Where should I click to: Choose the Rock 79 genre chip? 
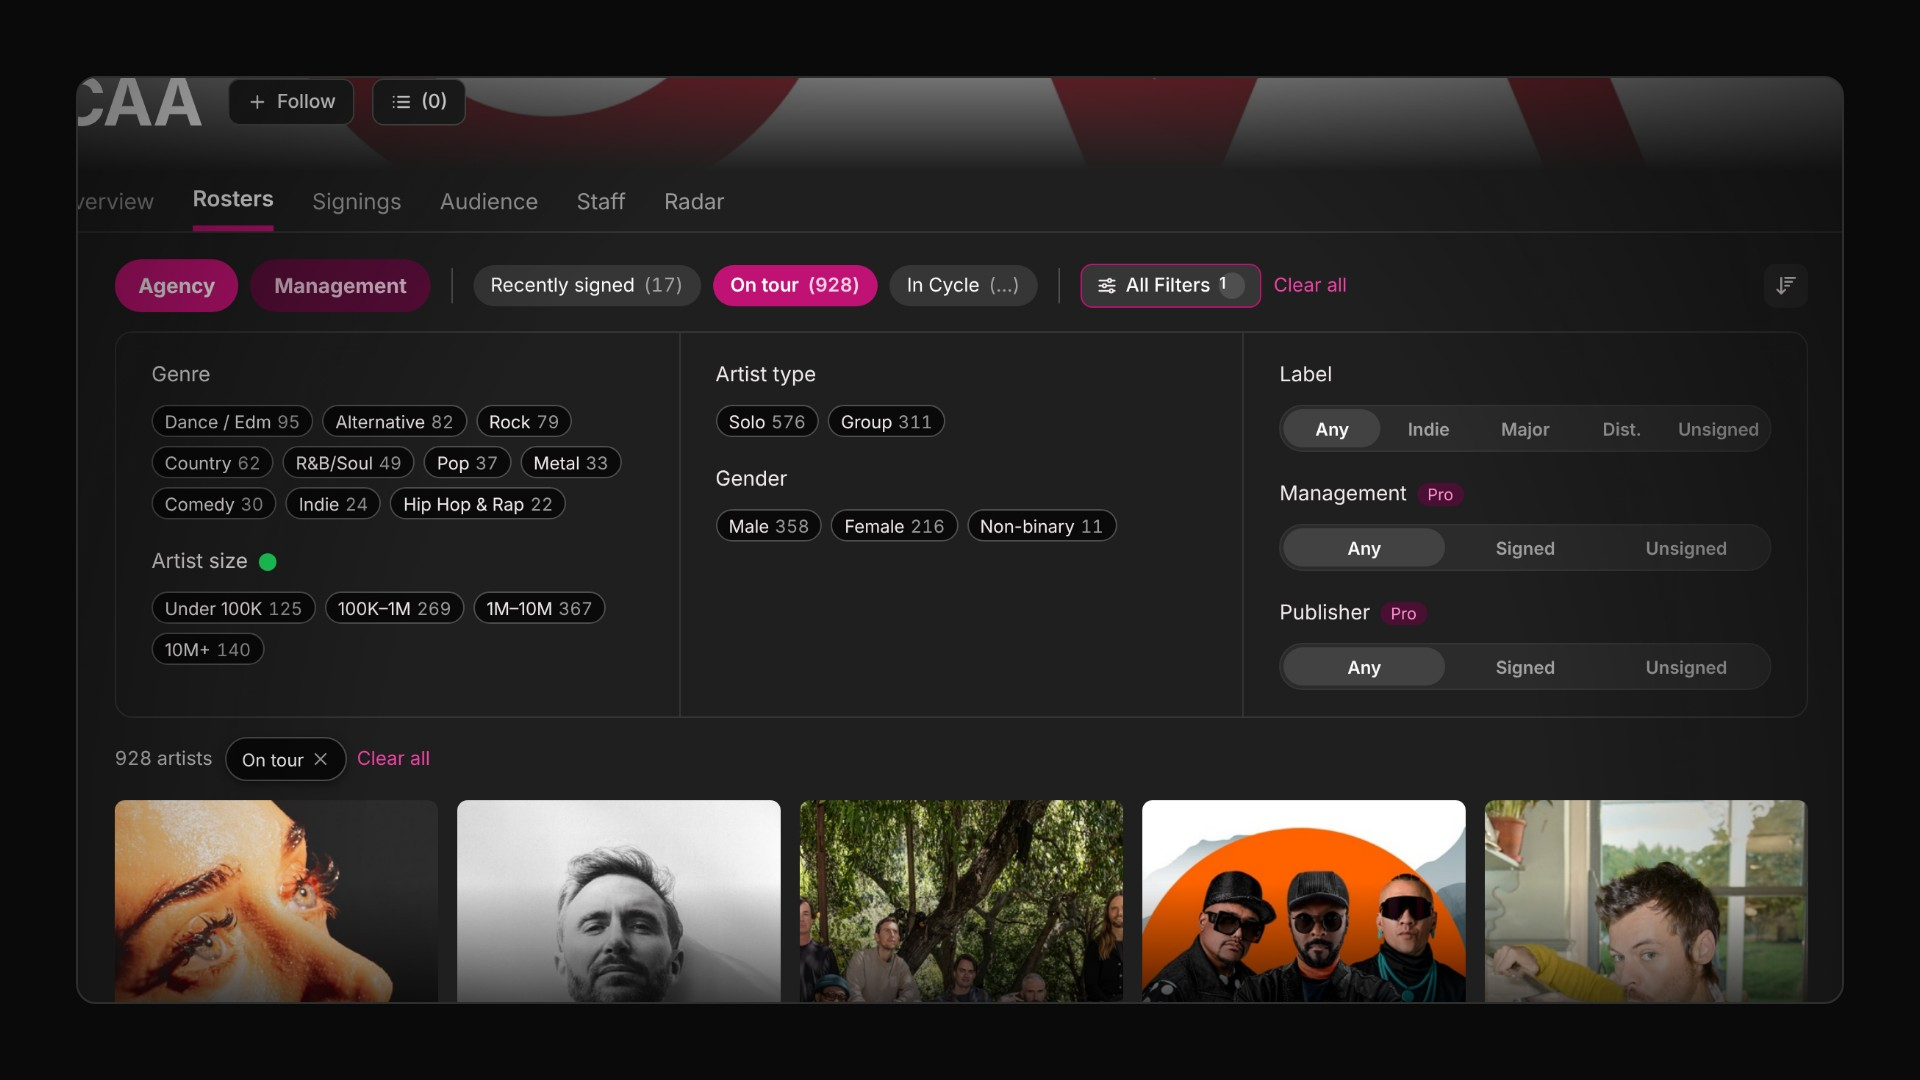click(524, 421)
